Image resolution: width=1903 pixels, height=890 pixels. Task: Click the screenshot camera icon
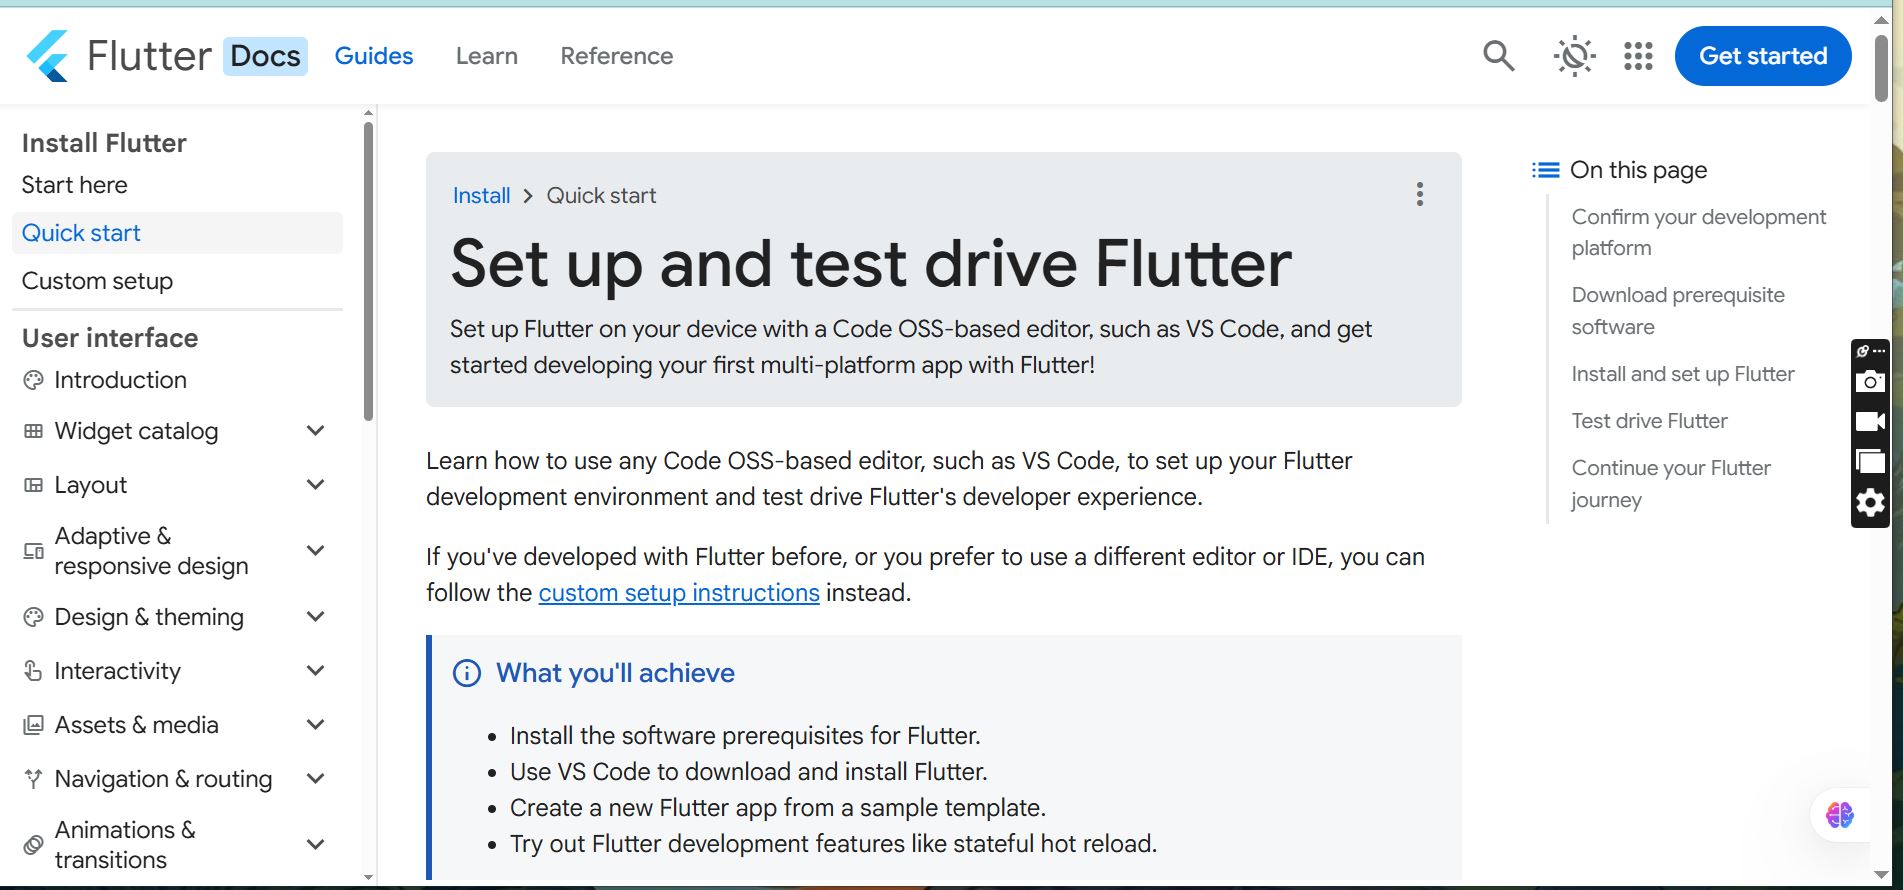pos(1870,382)
